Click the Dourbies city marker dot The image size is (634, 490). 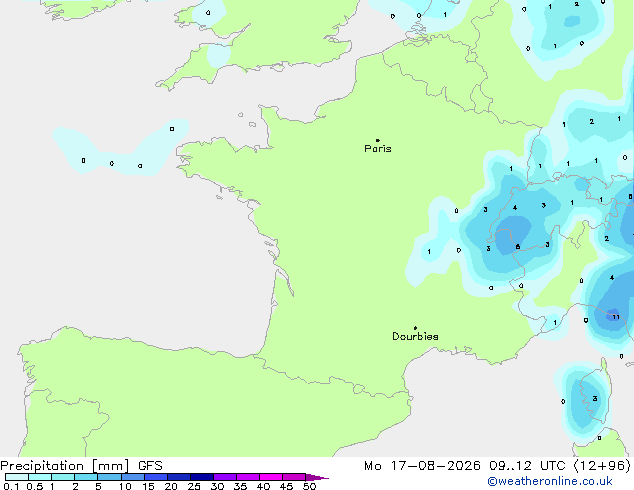pyautogui.click(x=415, y=328)
